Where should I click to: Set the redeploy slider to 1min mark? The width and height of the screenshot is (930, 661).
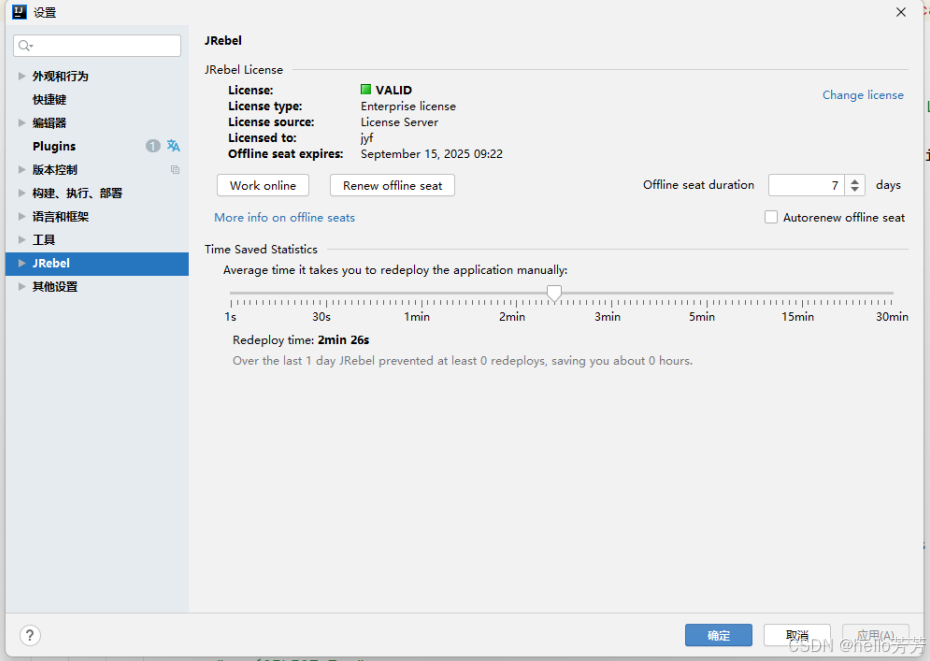[421, 293]
